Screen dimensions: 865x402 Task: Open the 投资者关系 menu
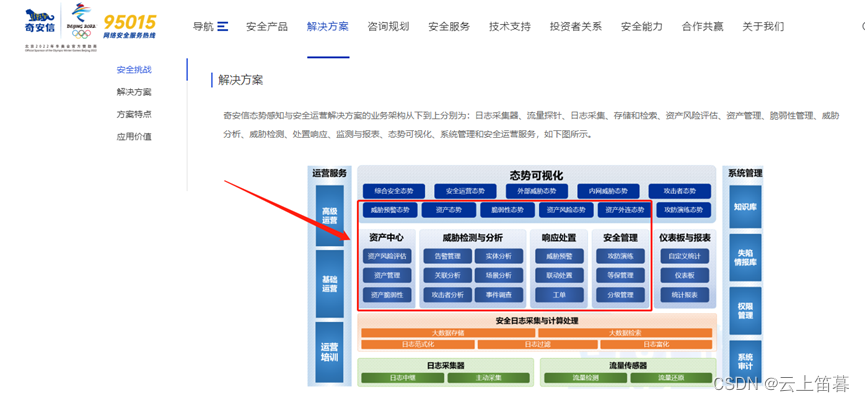click(x=576, y=26)
